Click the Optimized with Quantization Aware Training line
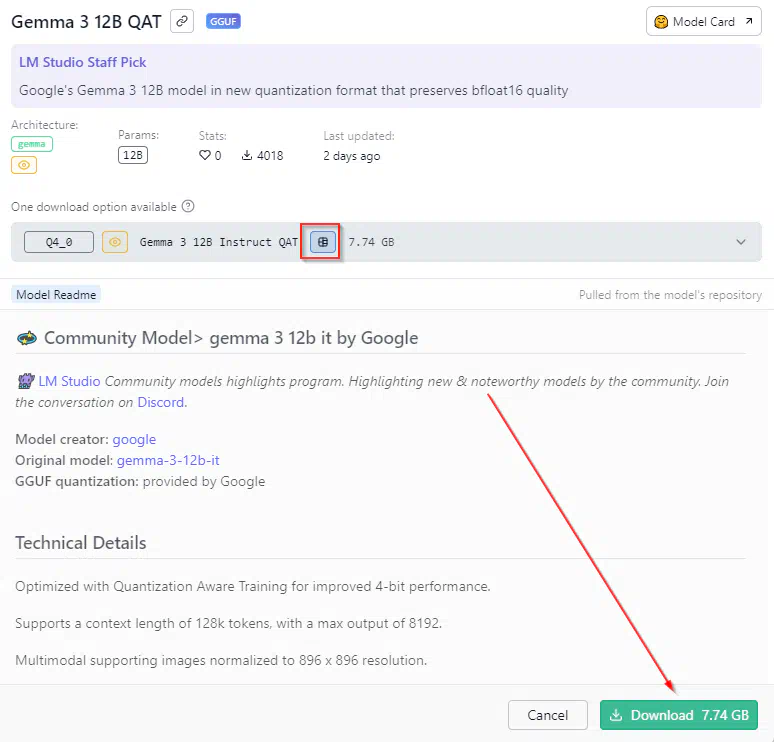Screen dimensions: 774x742 coord(253,586)
